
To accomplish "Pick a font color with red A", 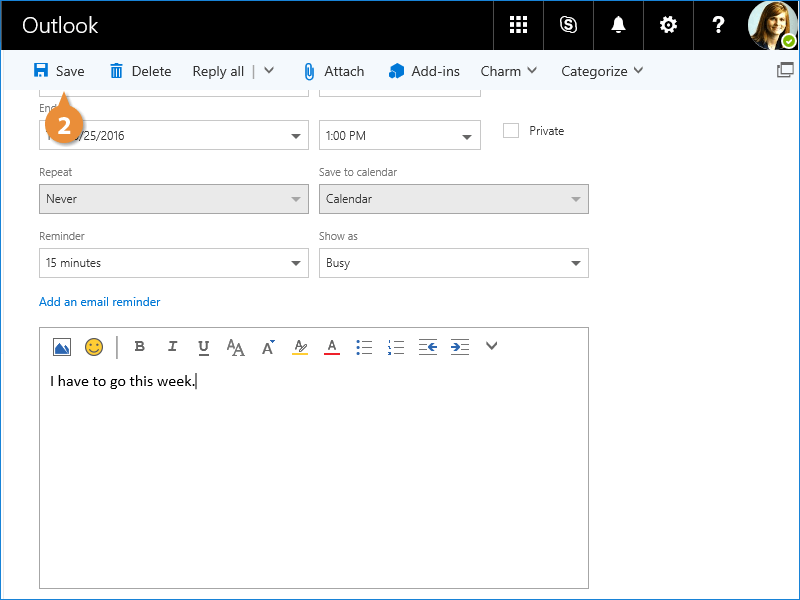I will [332, 347].
